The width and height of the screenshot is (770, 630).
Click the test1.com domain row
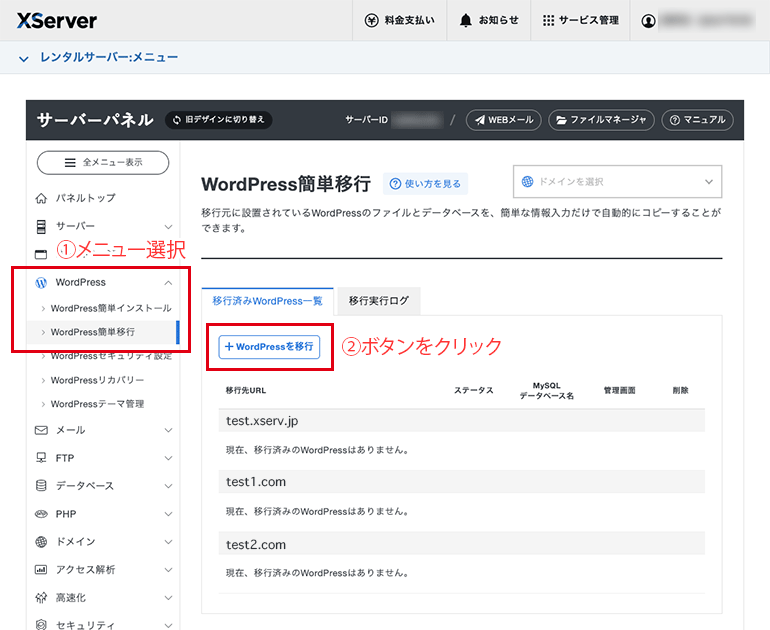(x=462, y=482)
